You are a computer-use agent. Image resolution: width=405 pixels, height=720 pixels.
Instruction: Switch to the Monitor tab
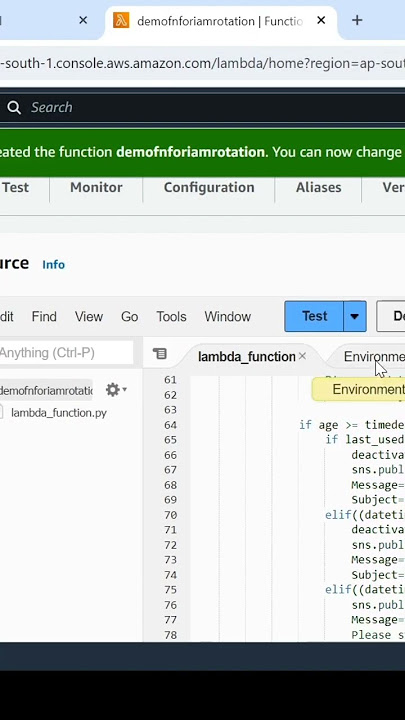tap(96, 187)
